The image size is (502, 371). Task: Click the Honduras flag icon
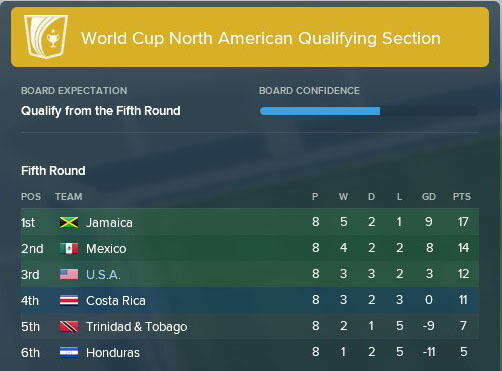[x=69, y=352]
